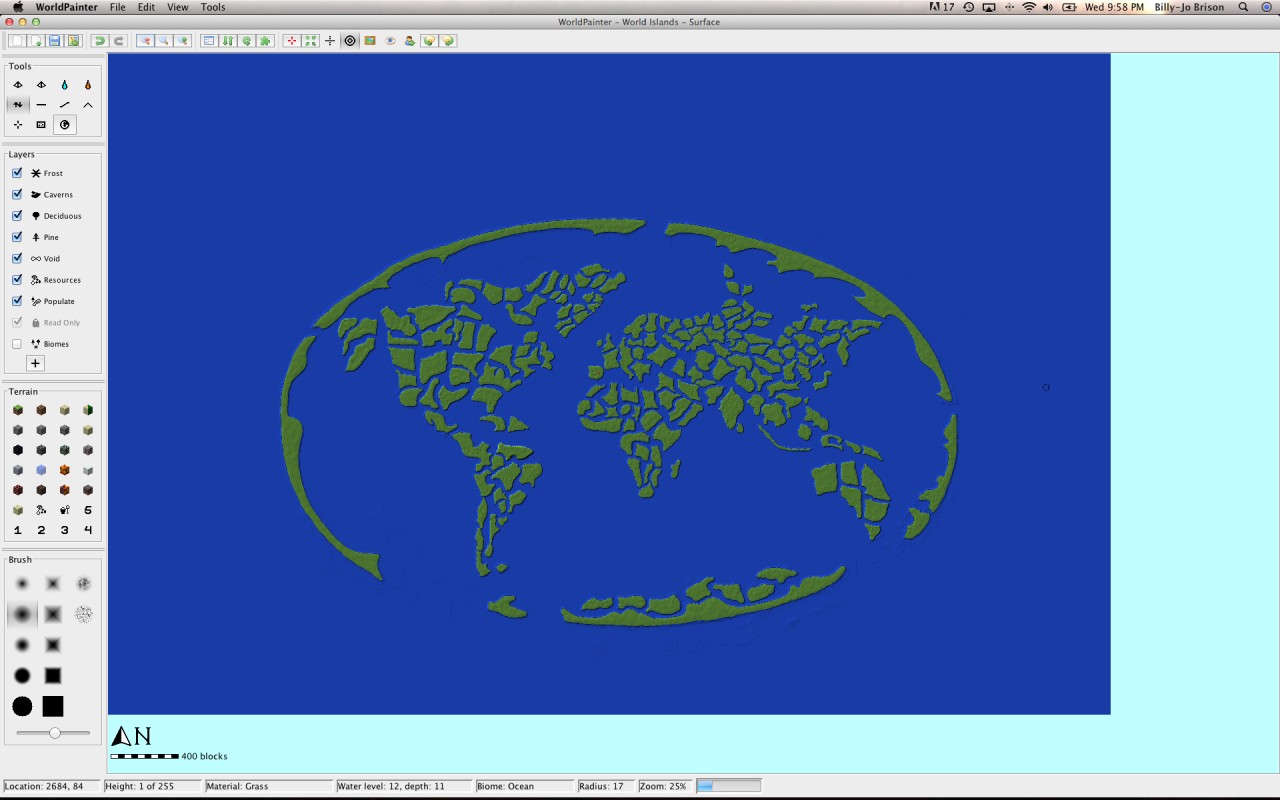Select the Grass terrain swatch
This screenshot has width=1280, height=800.
17,409
